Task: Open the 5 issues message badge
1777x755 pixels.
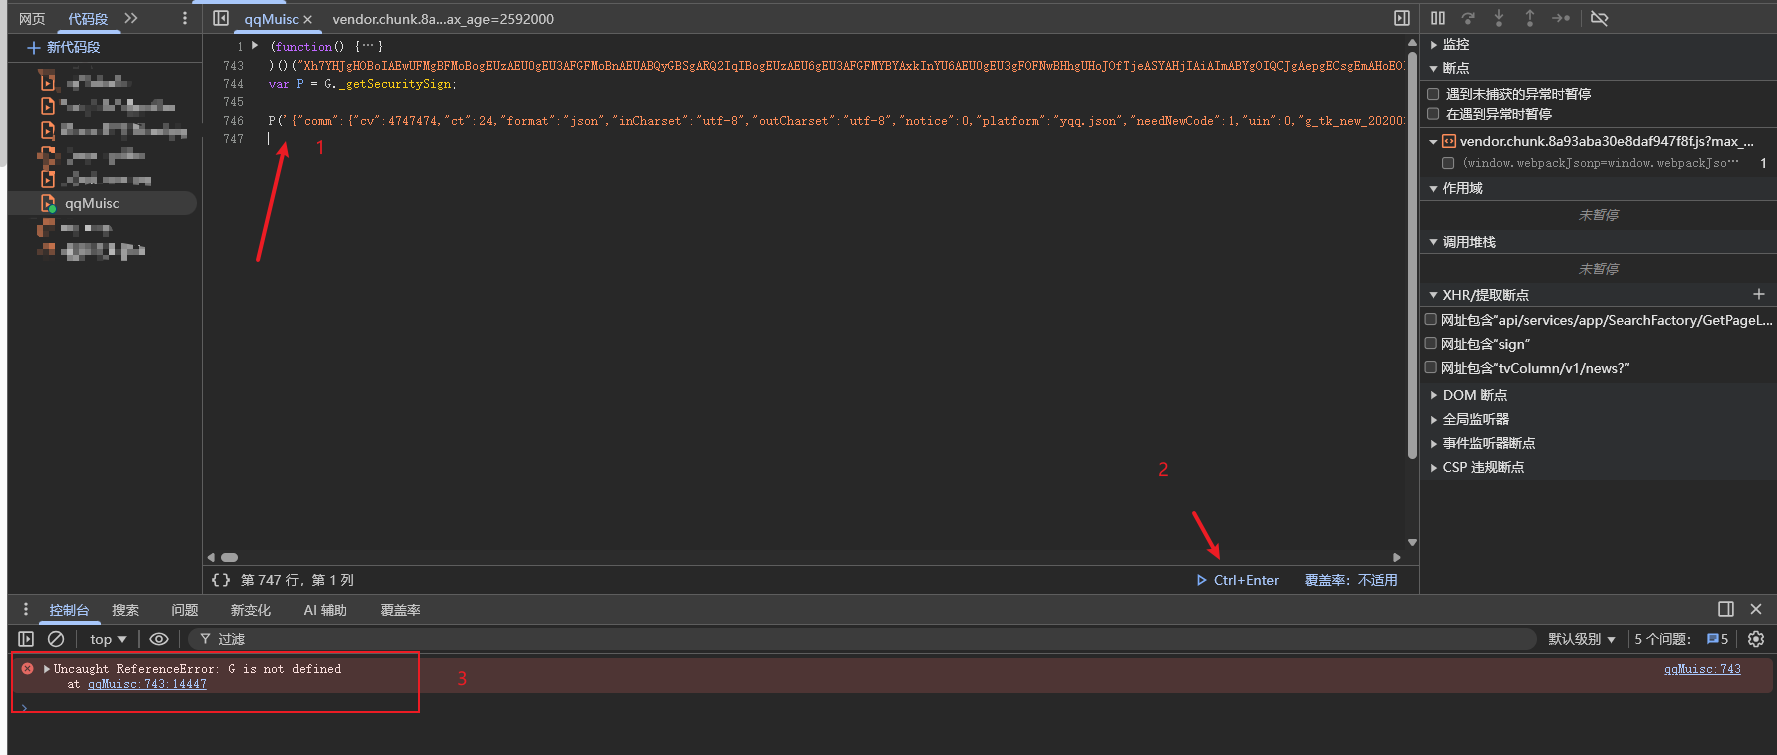Action: (1717, 639)
